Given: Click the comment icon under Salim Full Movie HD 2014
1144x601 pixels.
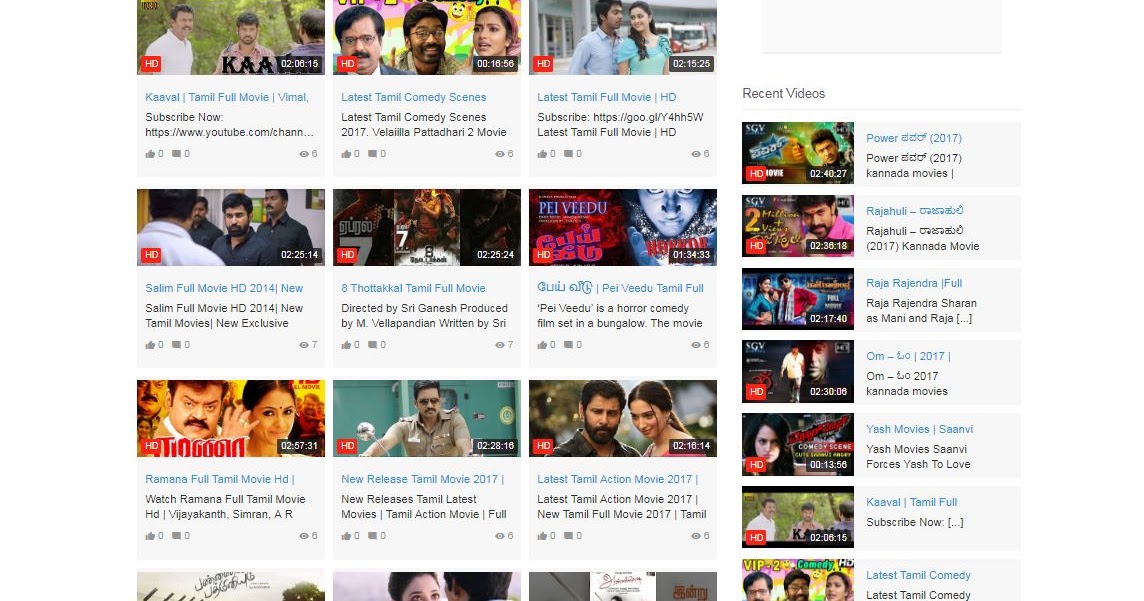Looking at the screenshot, I should (x=176, y=345).
